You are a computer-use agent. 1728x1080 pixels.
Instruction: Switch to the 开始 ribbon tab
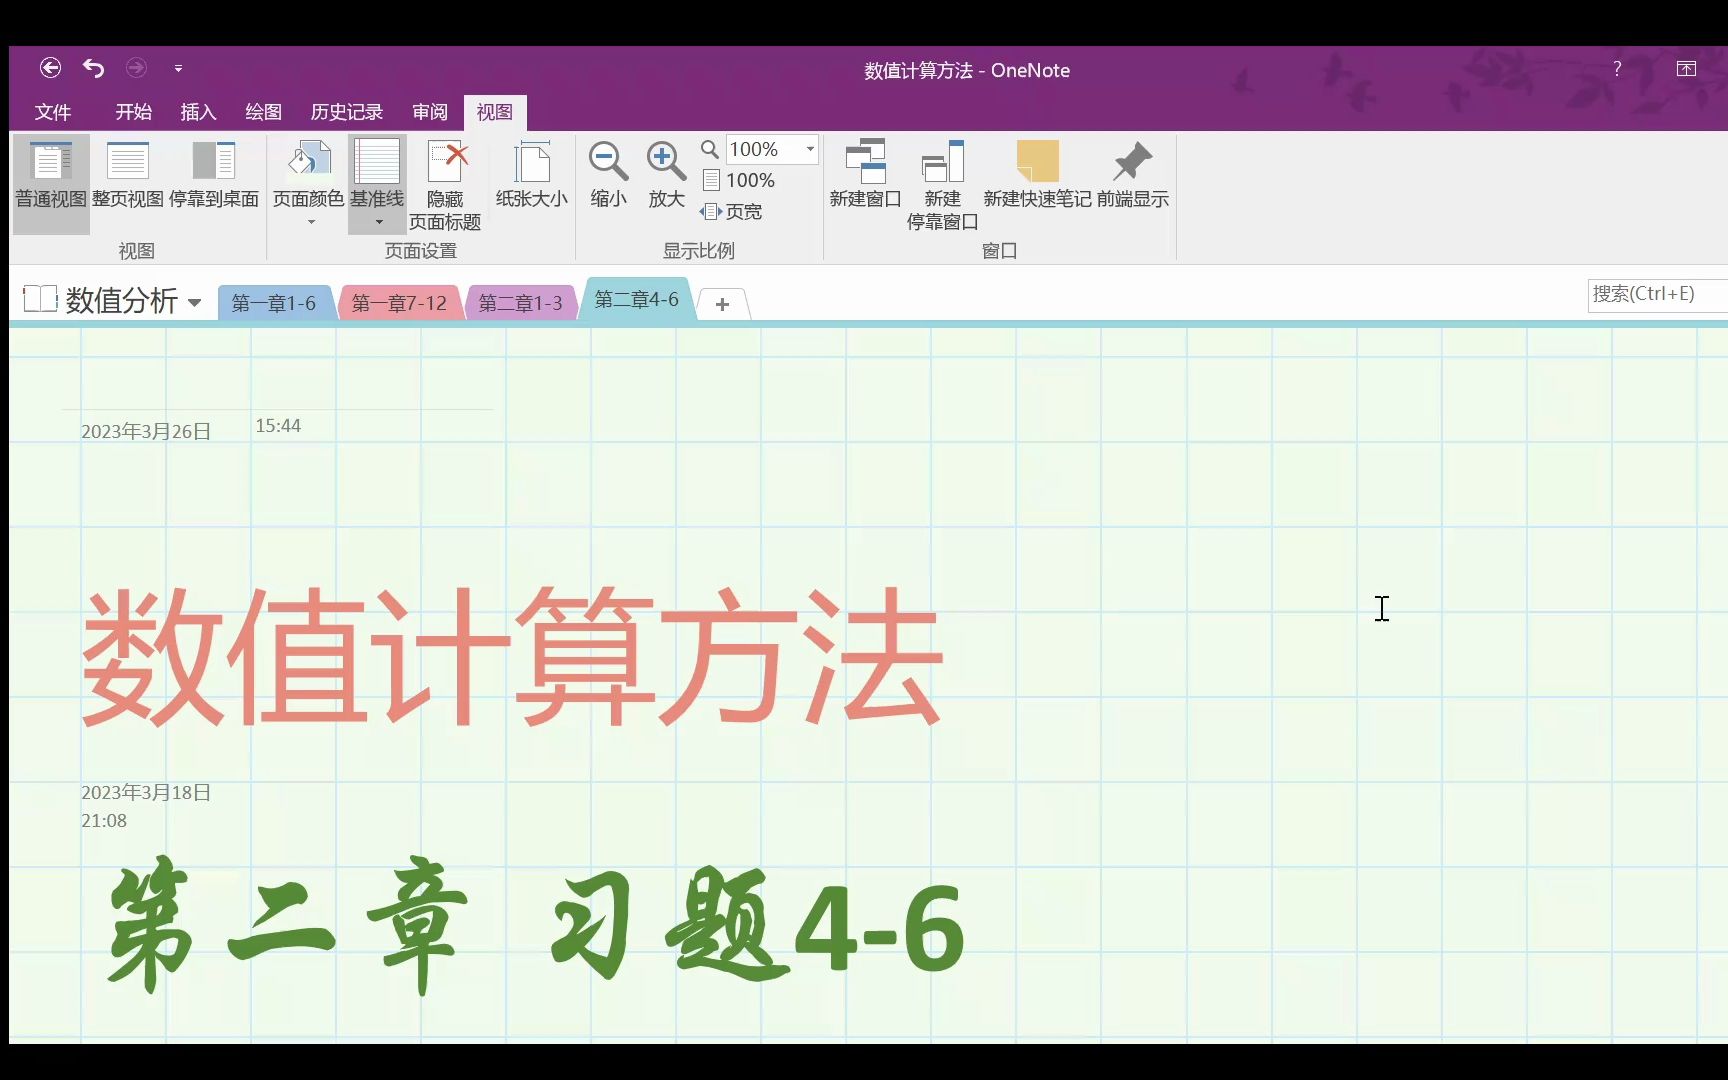point(133,112)
